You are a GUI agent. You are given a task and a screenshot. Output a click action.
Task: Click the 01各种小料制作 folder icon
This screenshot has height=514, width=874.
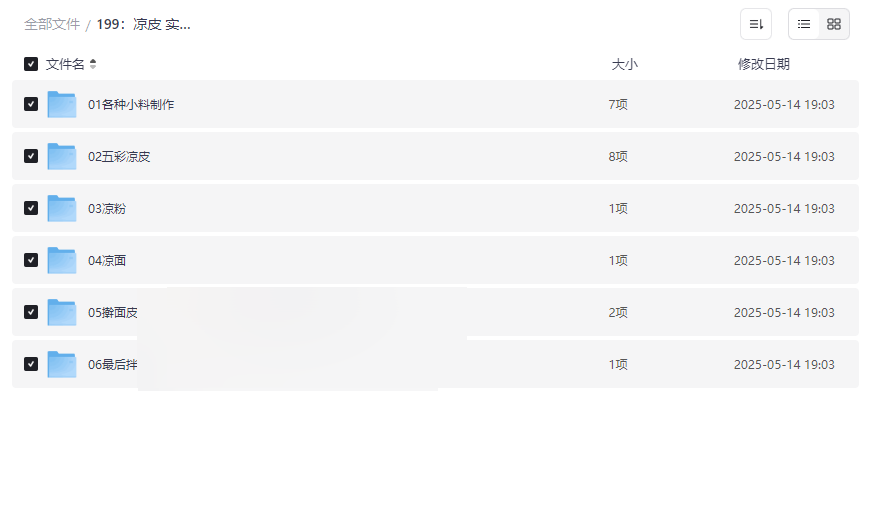tap(62, 104)
